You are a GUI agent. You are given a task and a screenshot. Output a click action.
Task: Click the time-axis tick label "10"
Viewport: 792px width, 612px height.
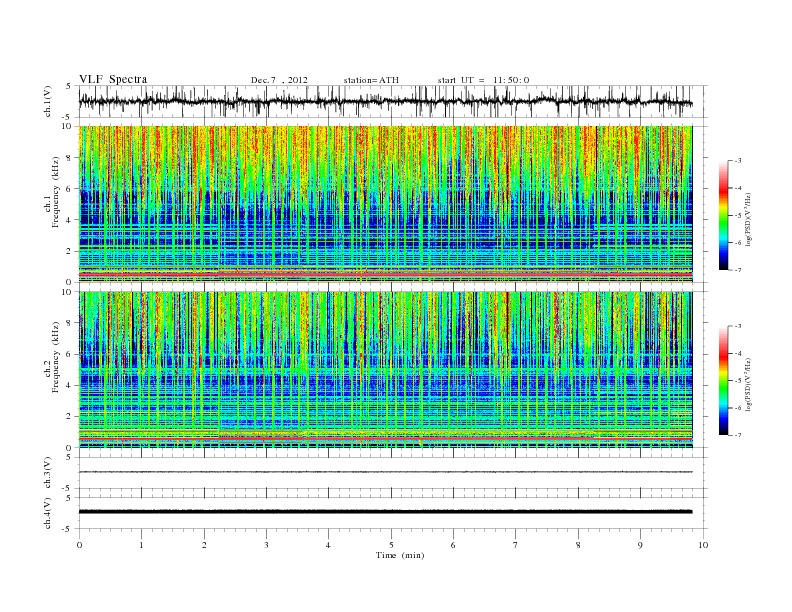(703, 545)
